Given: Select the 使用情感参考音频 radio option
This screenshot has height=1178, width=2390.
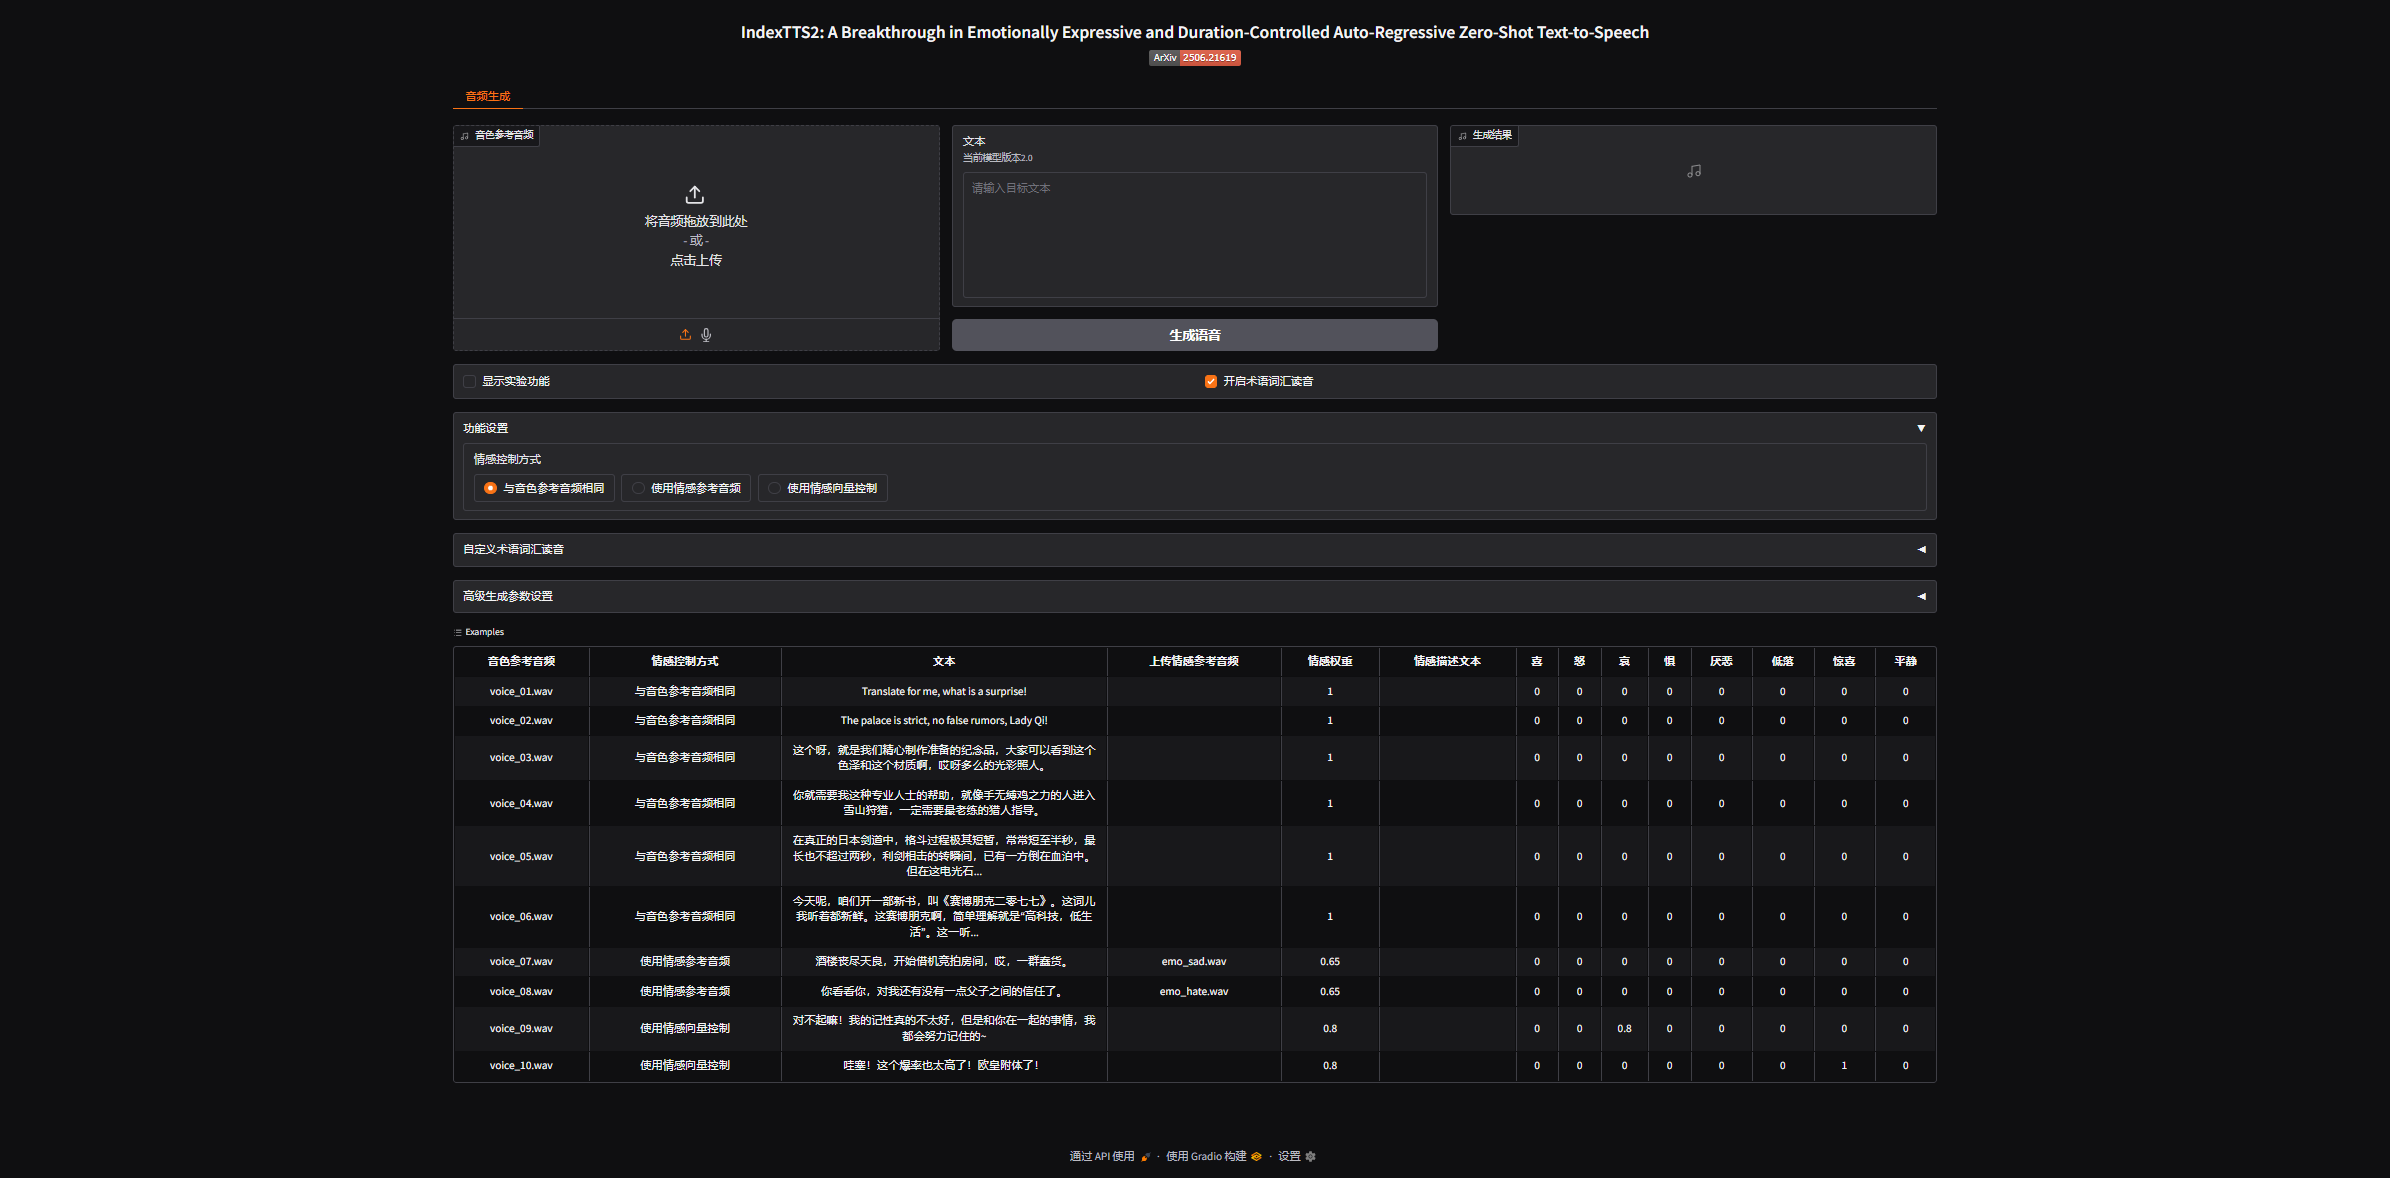Looking at the screenshot, I should click(638, 488).
